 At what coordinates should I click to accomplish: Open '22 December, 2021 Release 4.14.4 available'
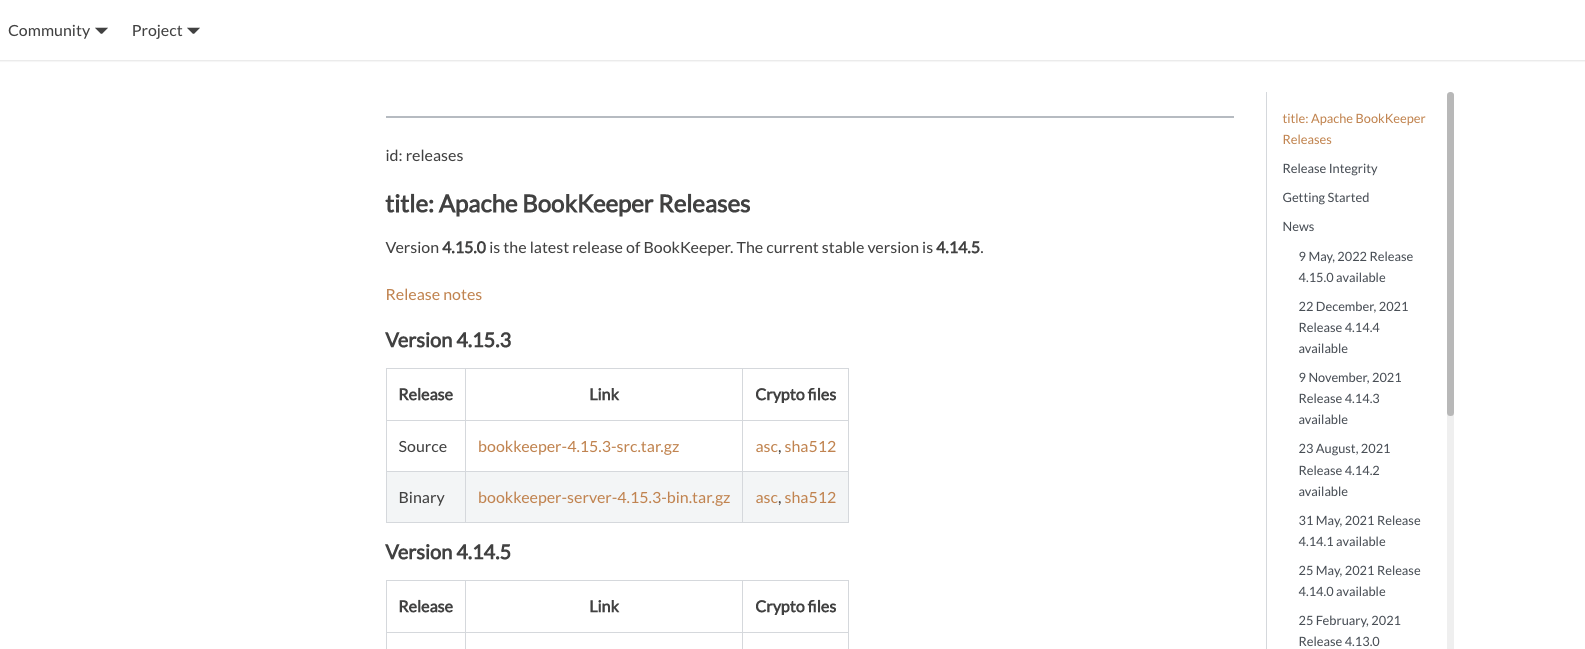pyautogui.click(x=1353, y=327)
